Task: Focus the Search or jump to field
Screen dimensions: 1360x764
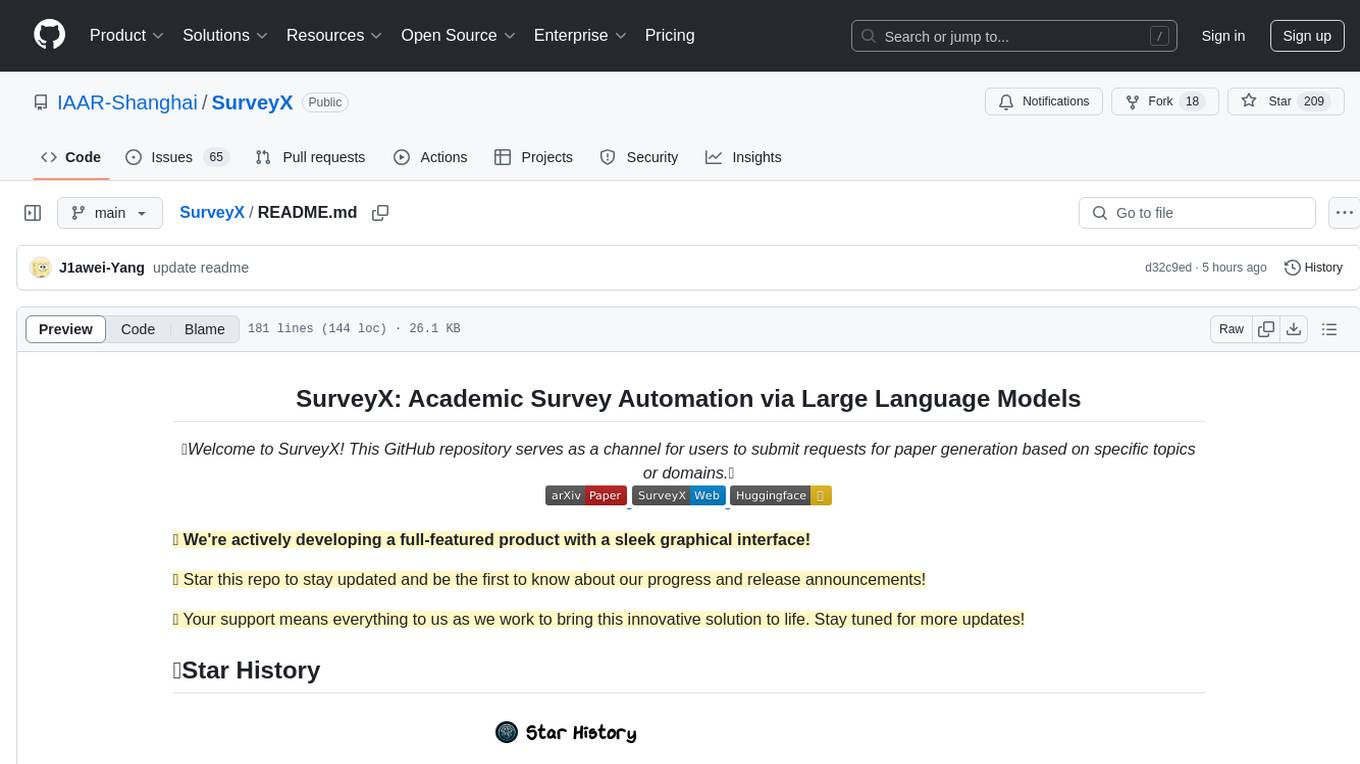Action: 1012,36
